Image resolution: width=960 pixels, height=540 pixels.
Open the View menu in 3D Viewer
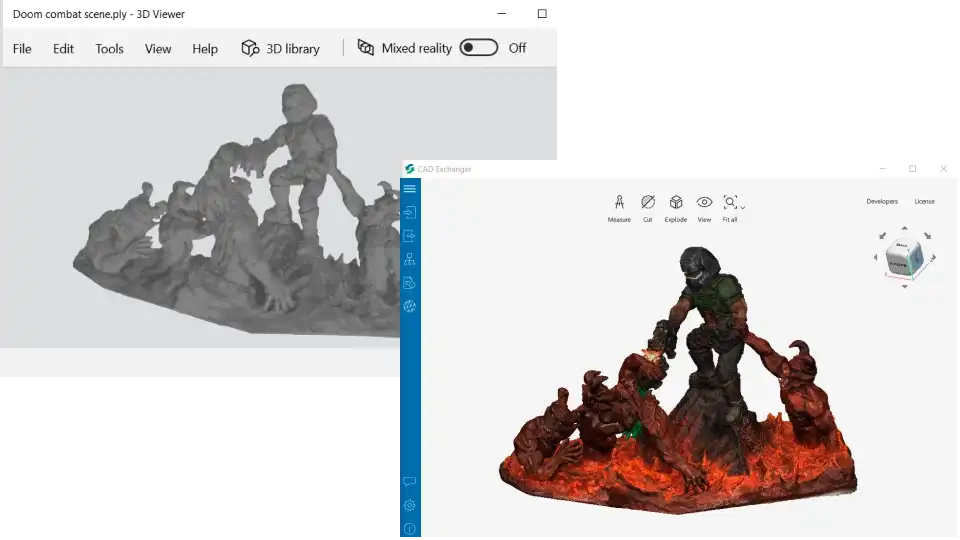click(158, 49)
